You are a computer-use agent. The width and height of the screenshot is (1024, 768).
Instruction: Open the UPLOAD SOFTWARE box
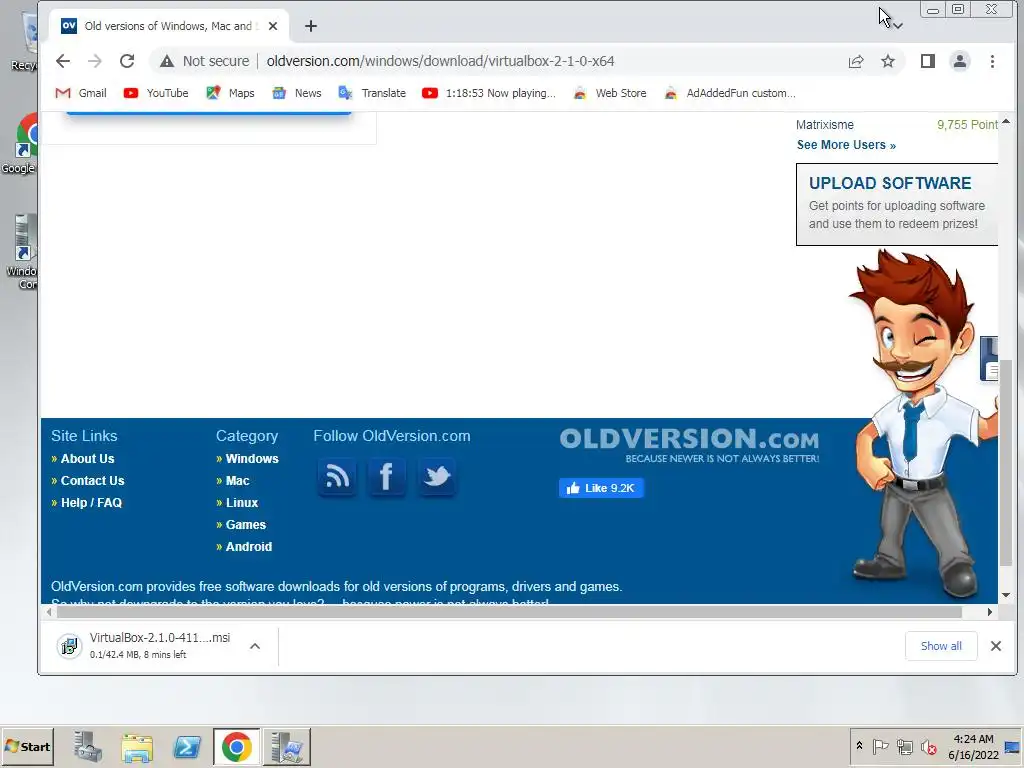click(897, 204)
